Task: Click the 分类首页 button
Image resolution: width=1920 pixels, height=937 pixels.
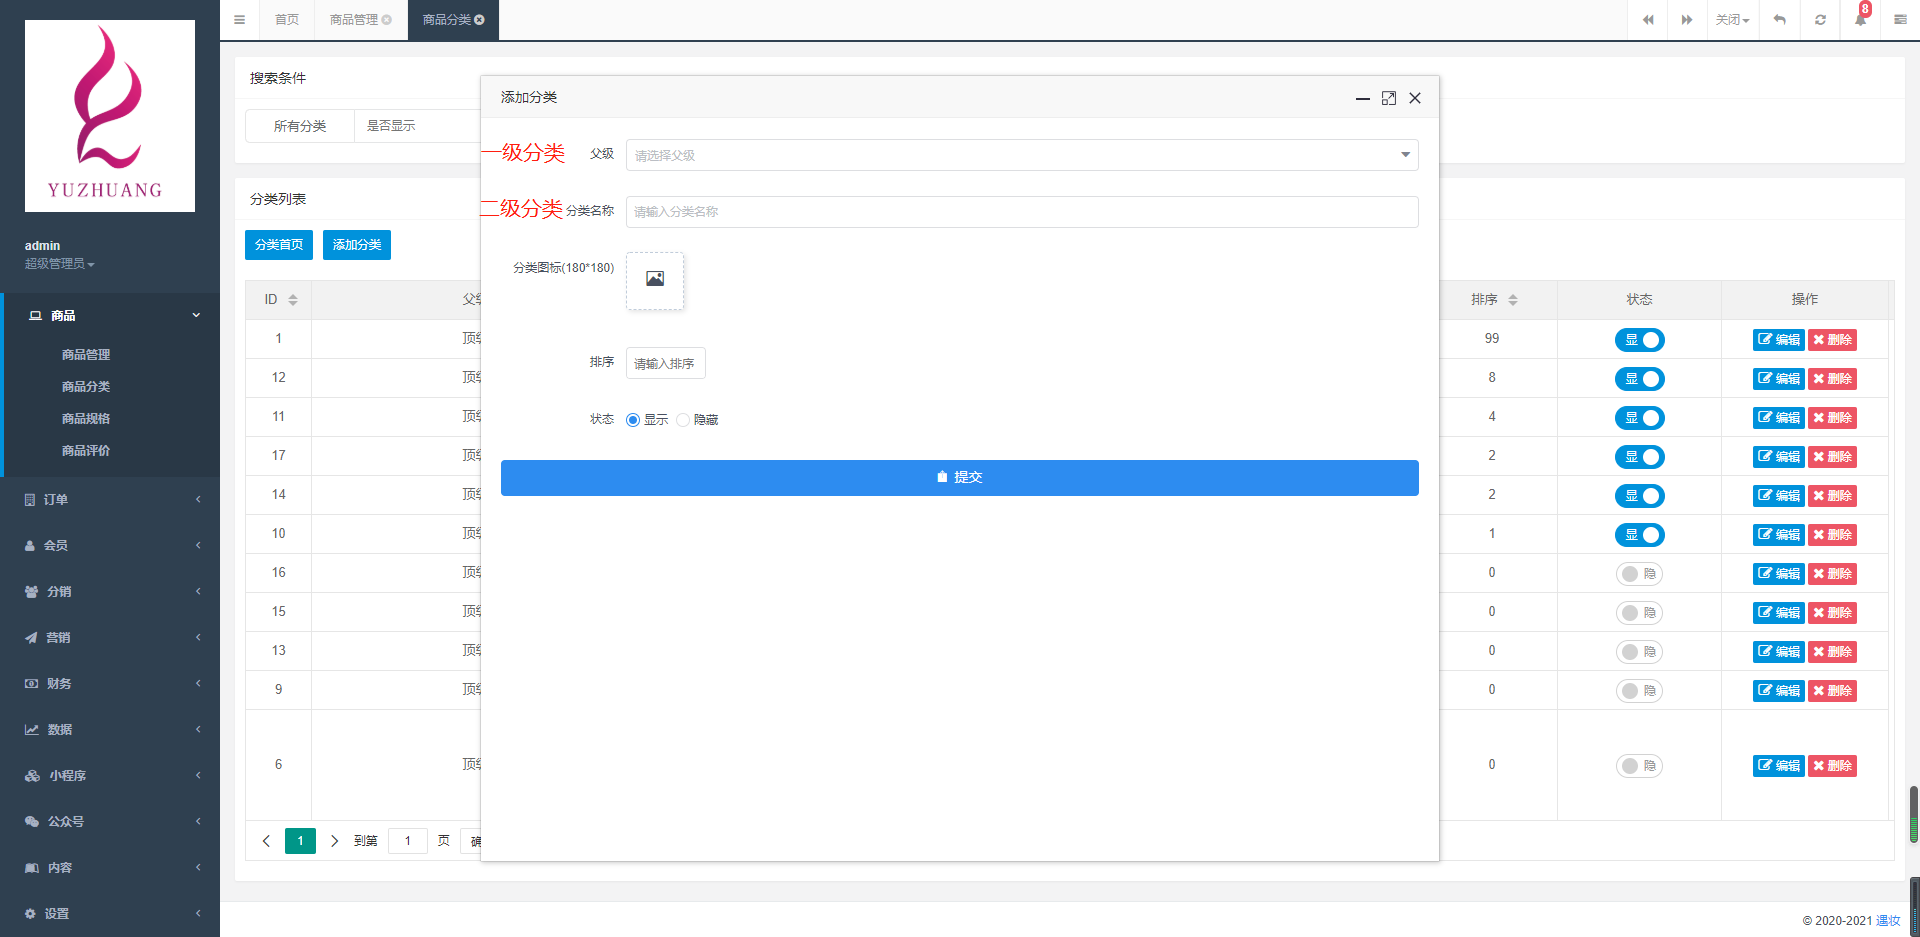Action: pos(279,245)
